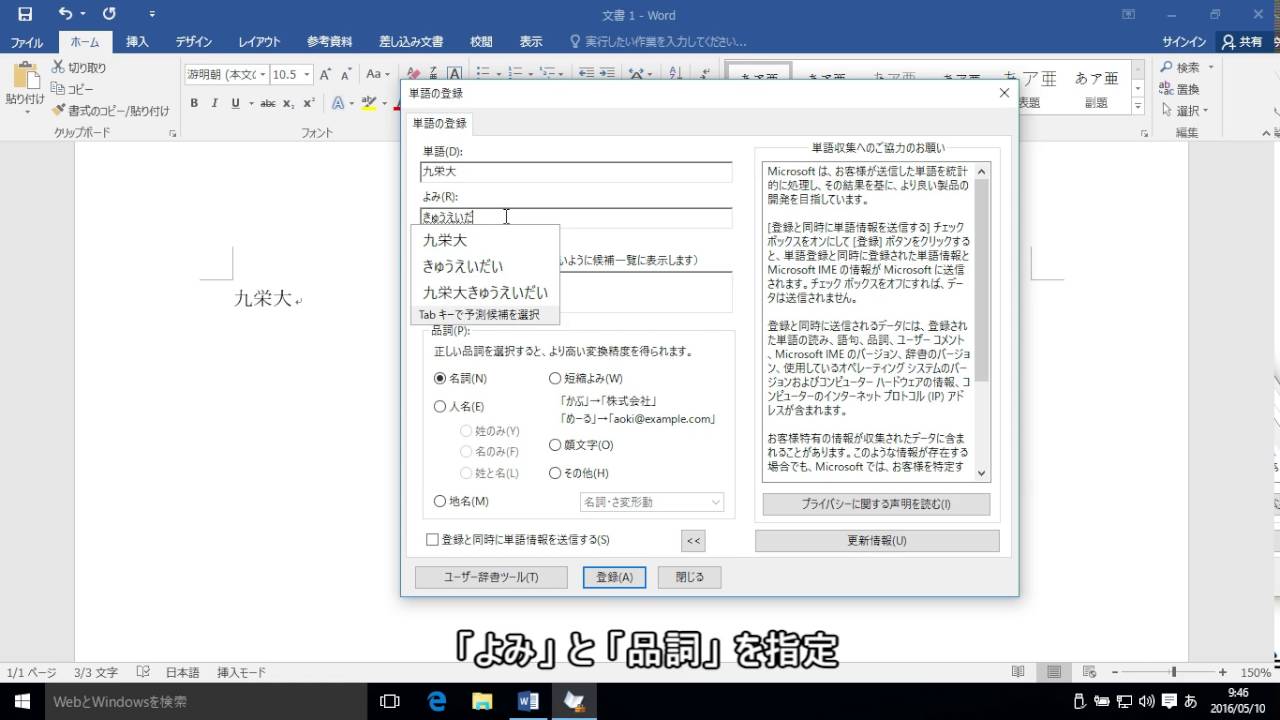
Task: Click the Redo icon in title bar
Action: click(109, 14)
